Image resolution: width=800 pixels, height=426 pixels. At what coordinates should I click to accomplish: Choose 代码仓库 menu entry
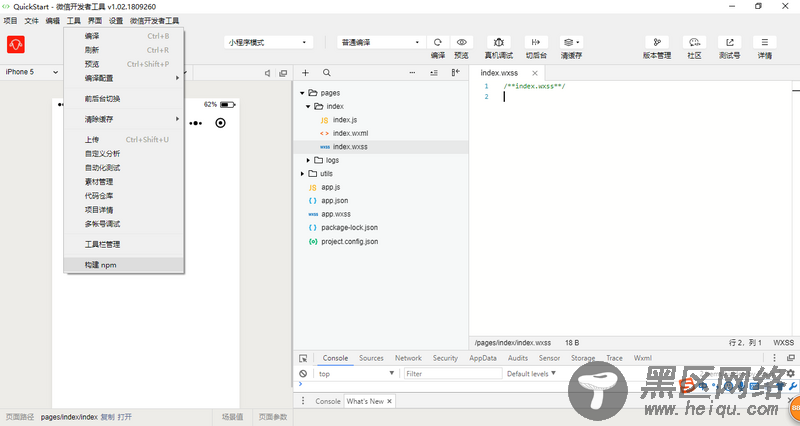point(124,196)
